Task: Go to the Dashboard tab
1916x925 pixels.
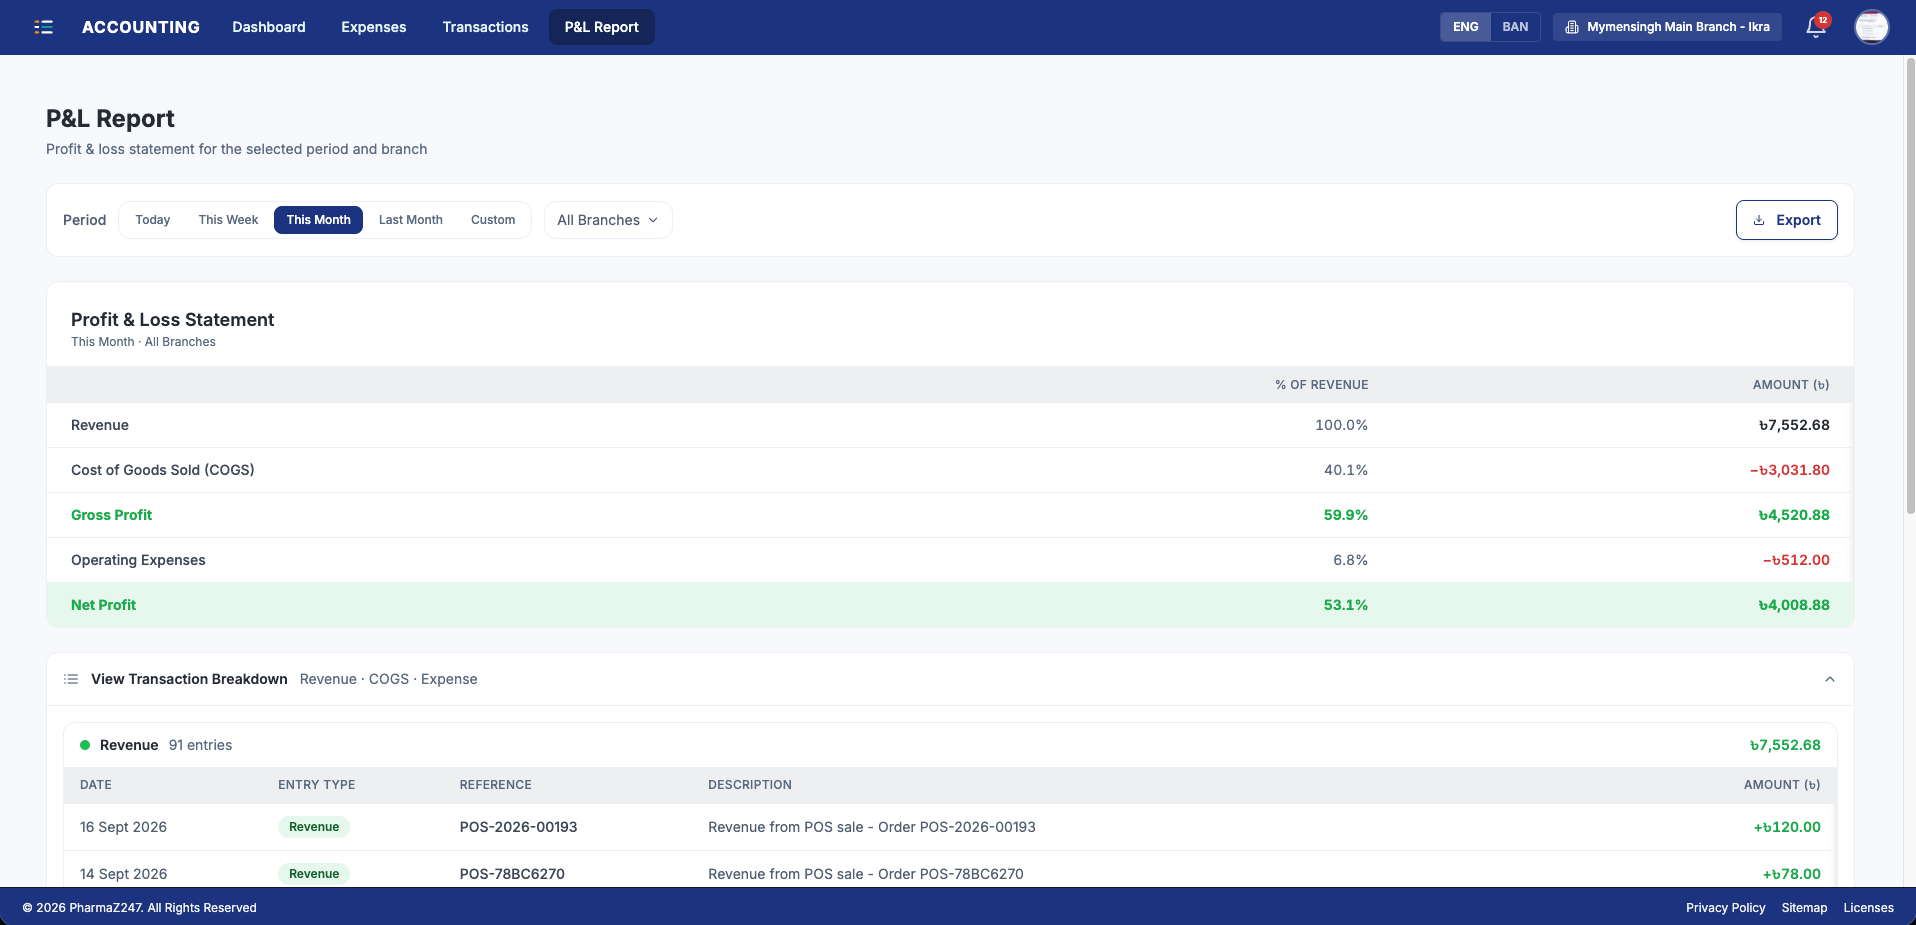Action: (269, 27)
